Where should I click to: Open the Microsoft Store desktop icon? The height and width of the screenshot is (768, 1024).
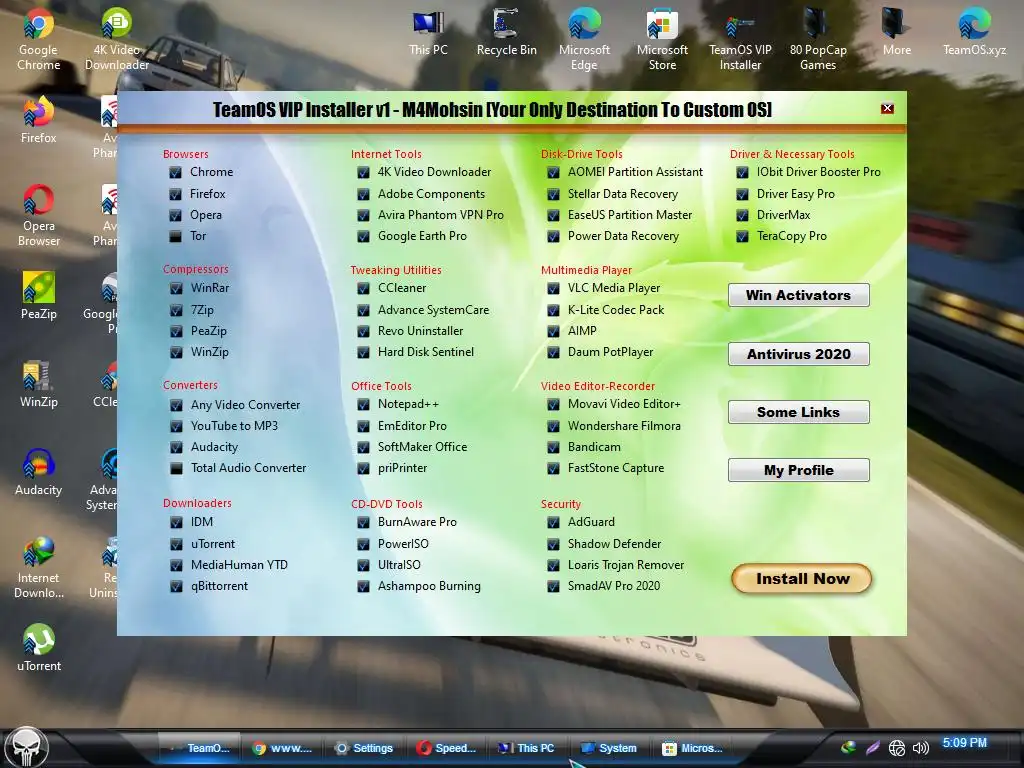tap(662, 39)
